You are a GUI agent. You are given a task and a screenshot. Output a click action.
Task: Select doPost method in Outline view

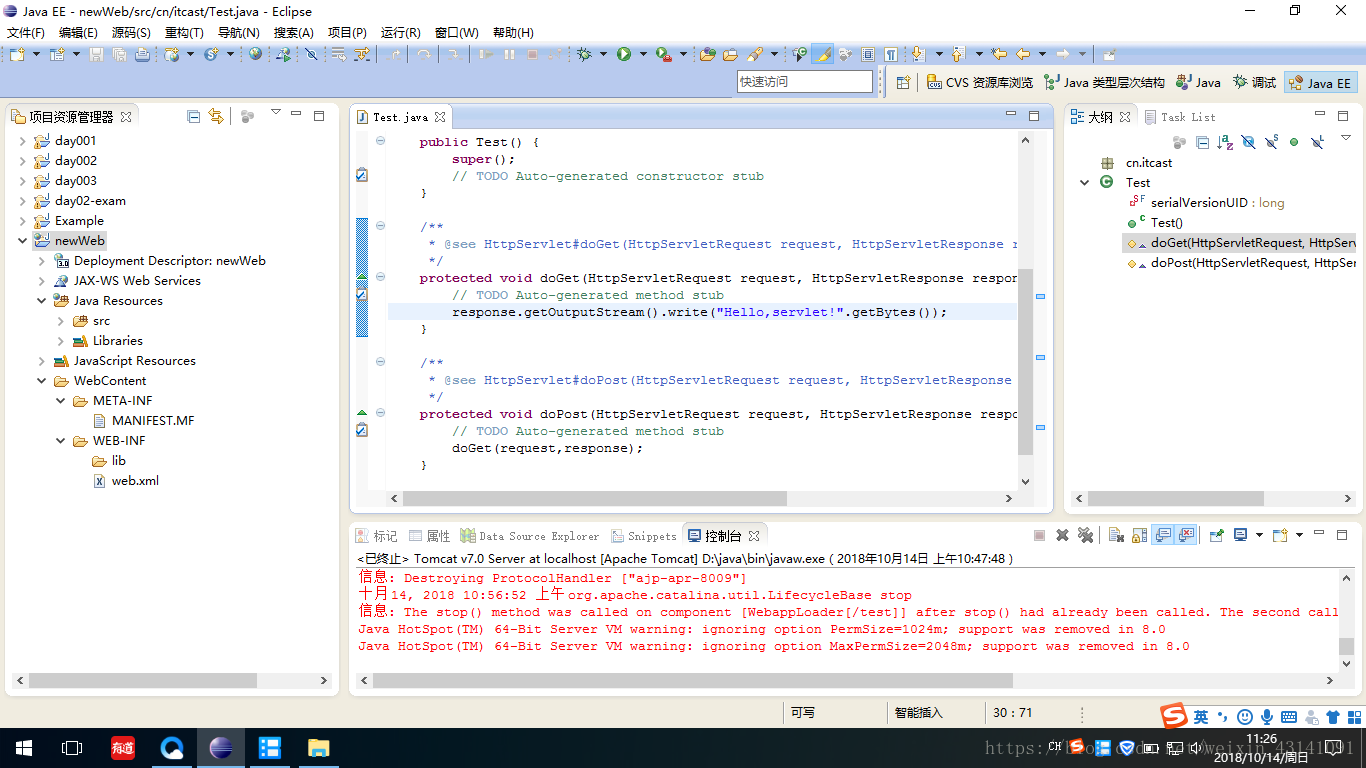1241,263
